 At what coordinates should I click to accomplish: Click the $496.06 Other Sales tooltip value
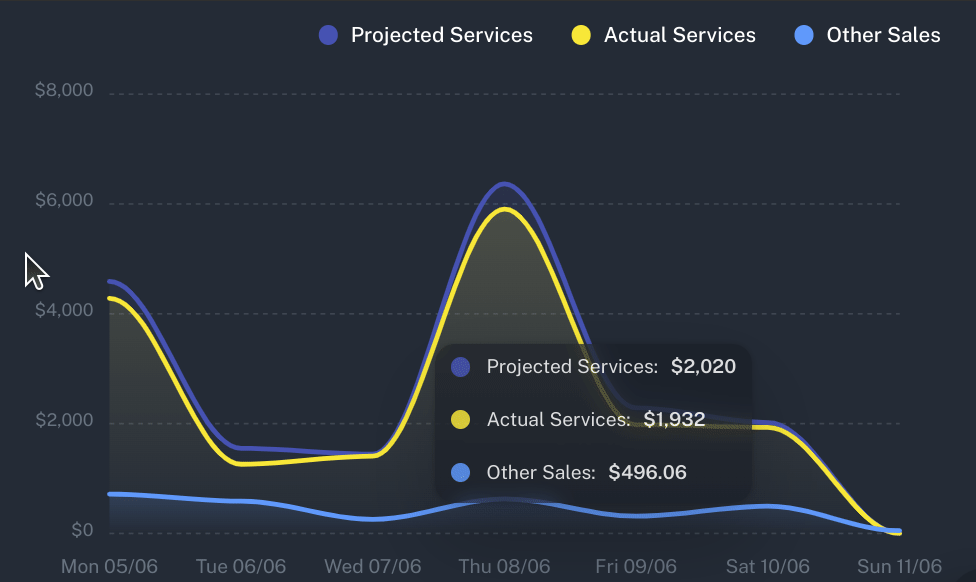coord(647,473)
